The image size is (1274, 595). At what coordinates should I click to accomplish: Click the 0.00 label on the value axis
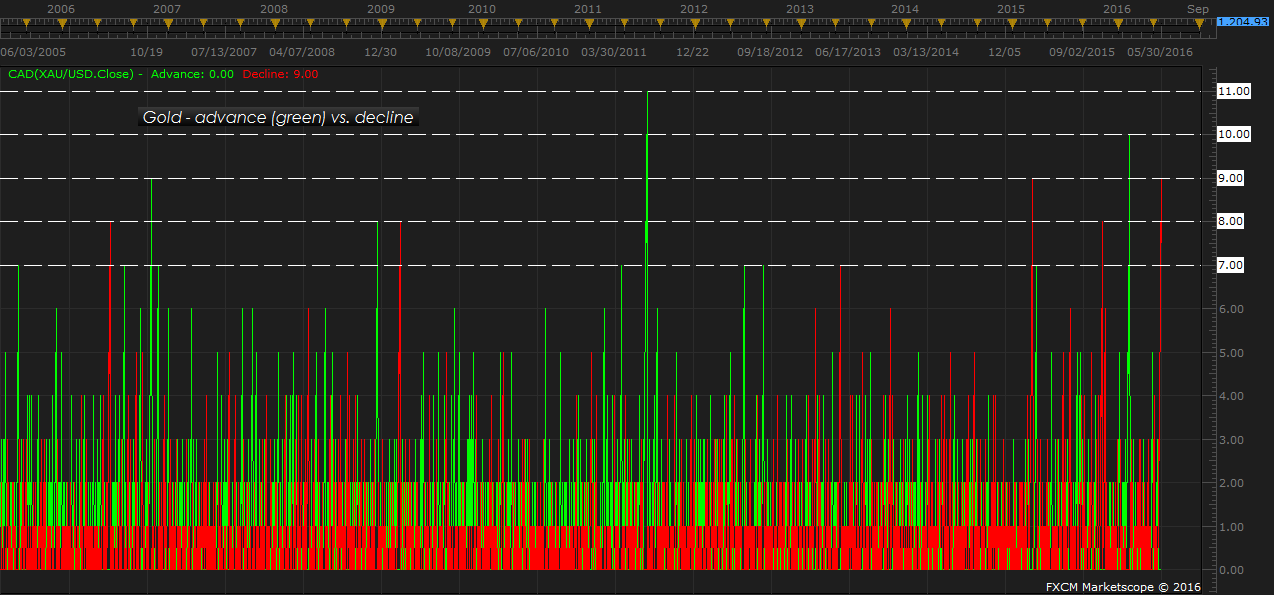1233,570
